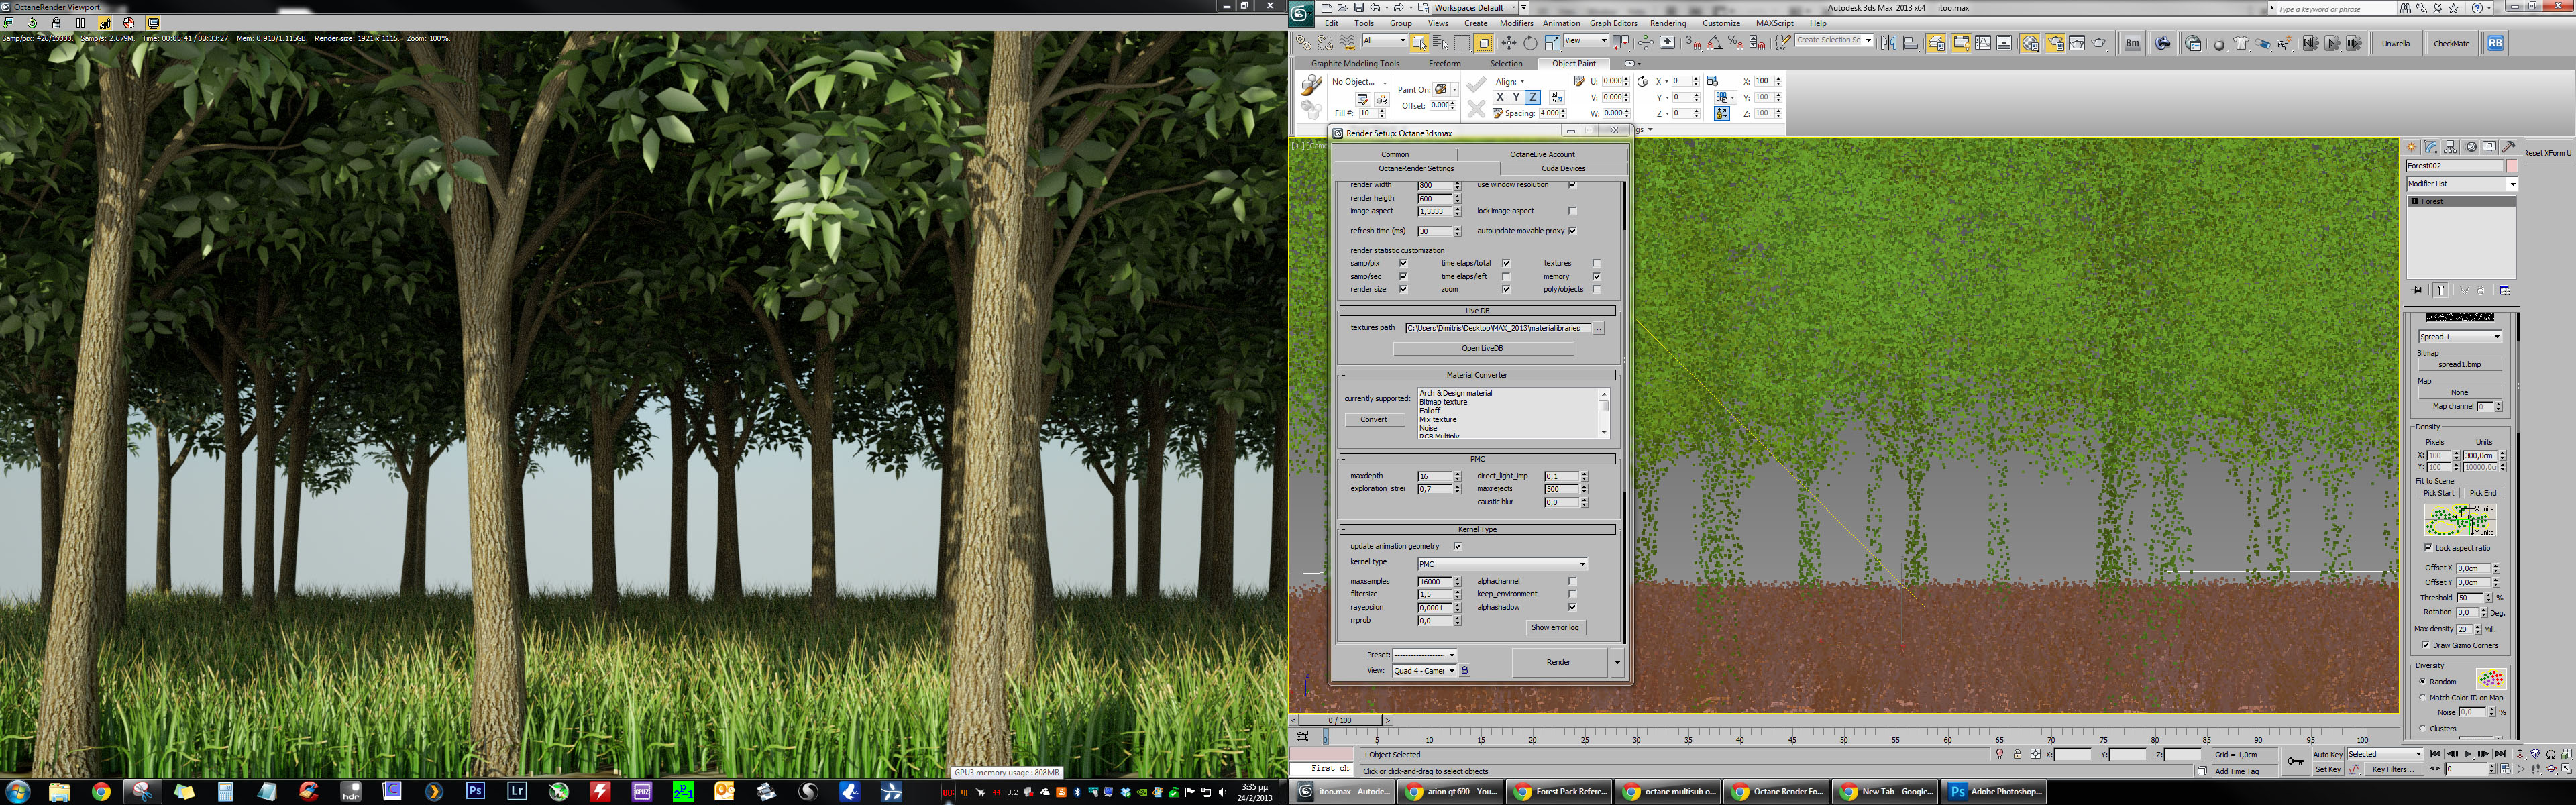Activate the Select and Rotate tool
This screenshot has width=2576, height=805.
pos(1530,43)
